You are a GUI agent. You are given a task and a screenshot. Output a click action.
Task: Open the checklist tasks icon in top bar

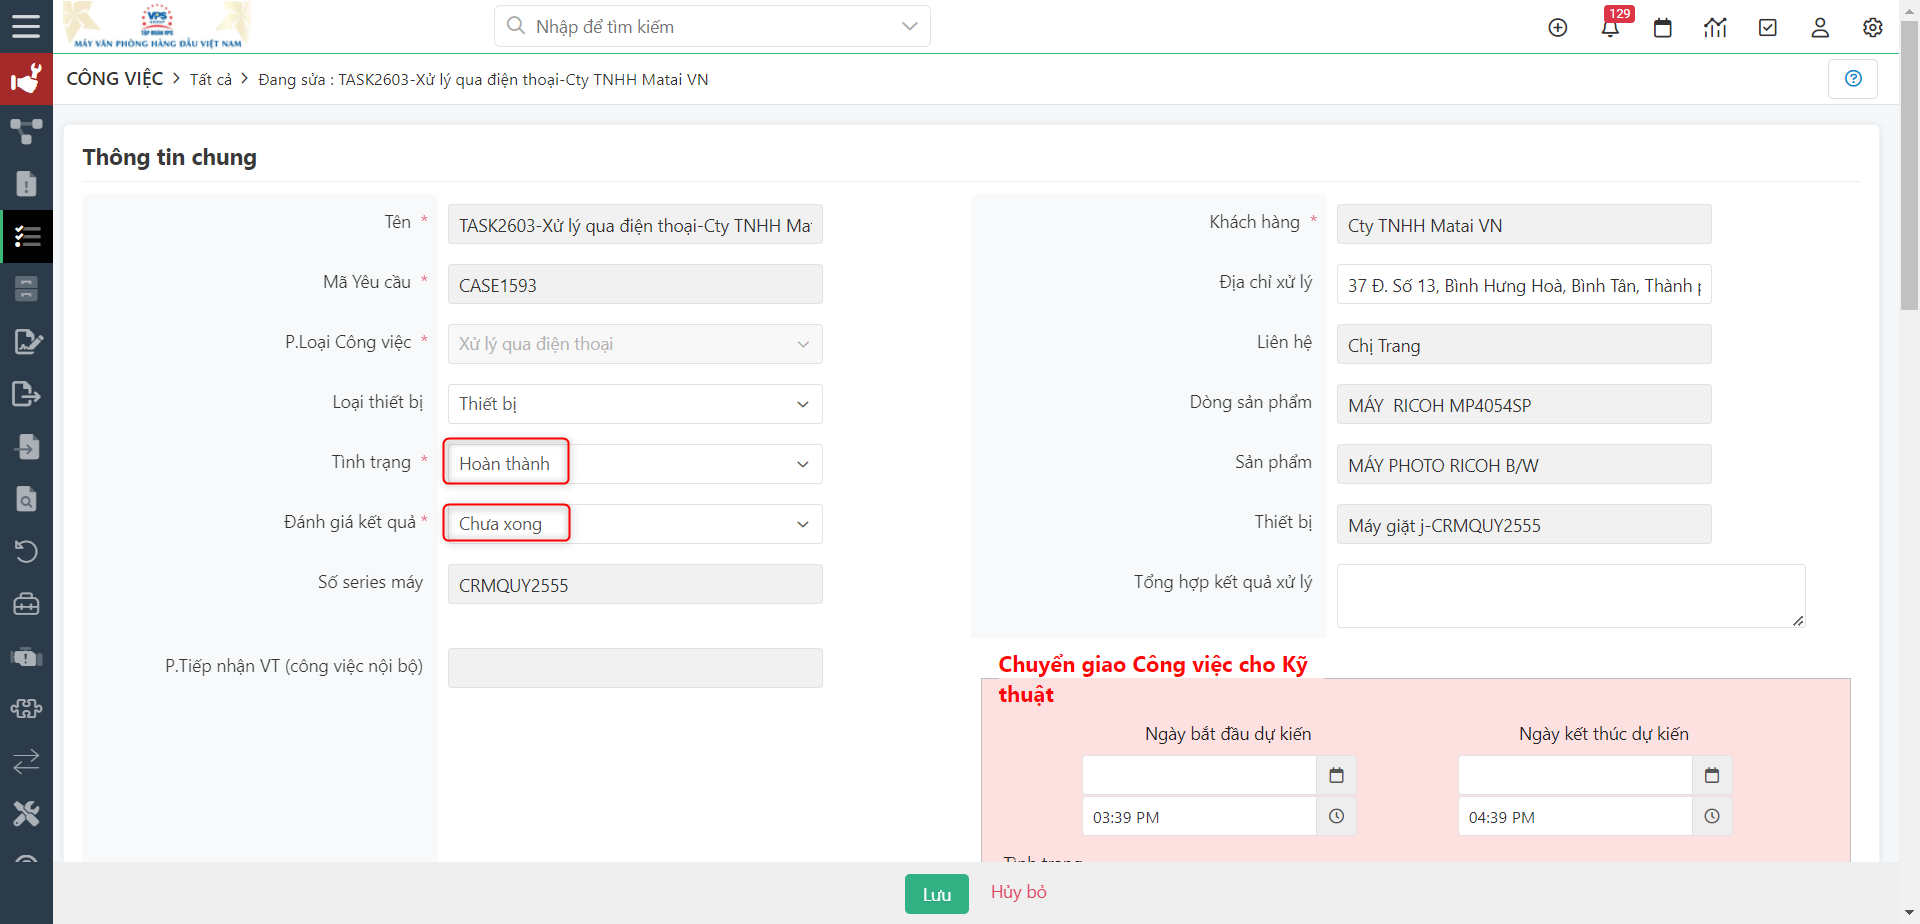[1768, 27]
